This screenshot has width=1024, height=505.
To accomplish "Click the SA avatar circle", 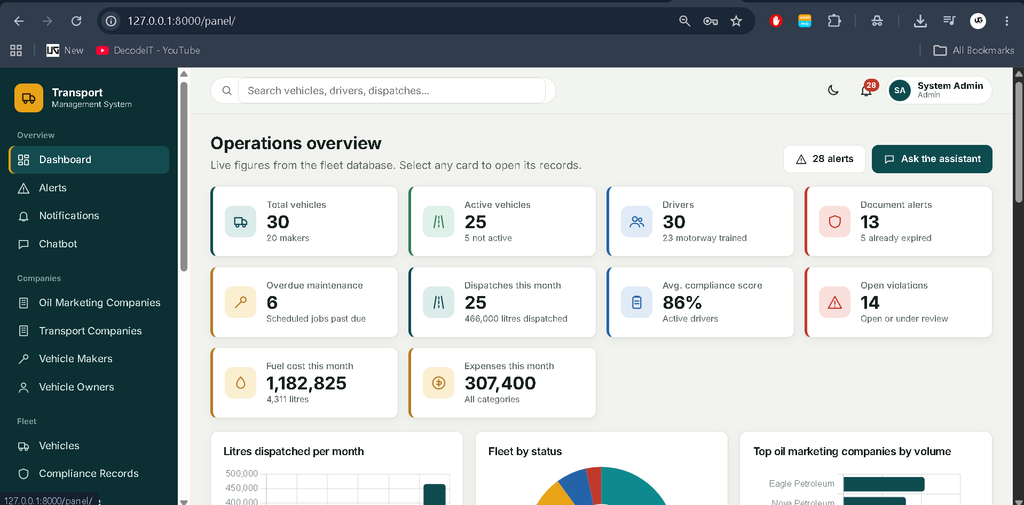I will click(900, 90).
